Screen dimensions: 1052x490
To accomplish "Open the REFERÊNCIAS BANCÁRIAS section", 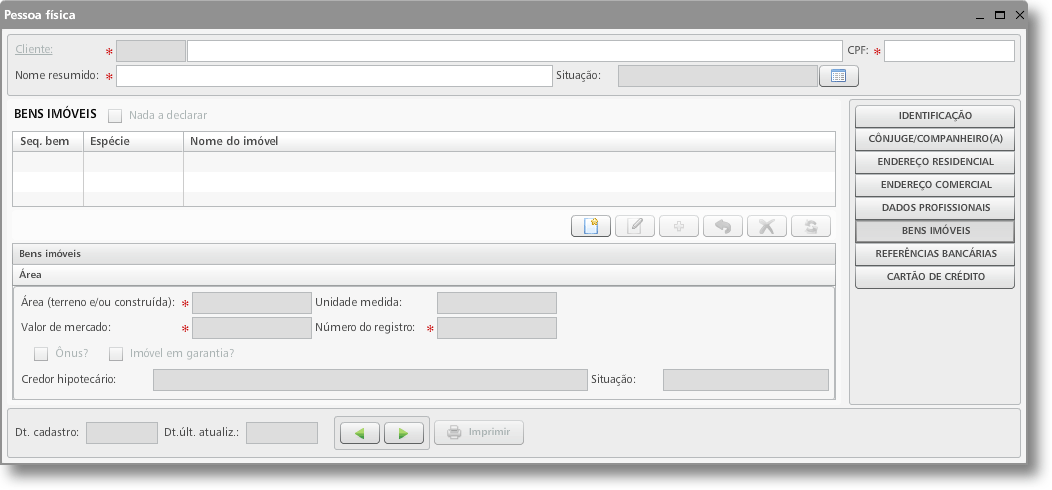I will pos(935,254).
